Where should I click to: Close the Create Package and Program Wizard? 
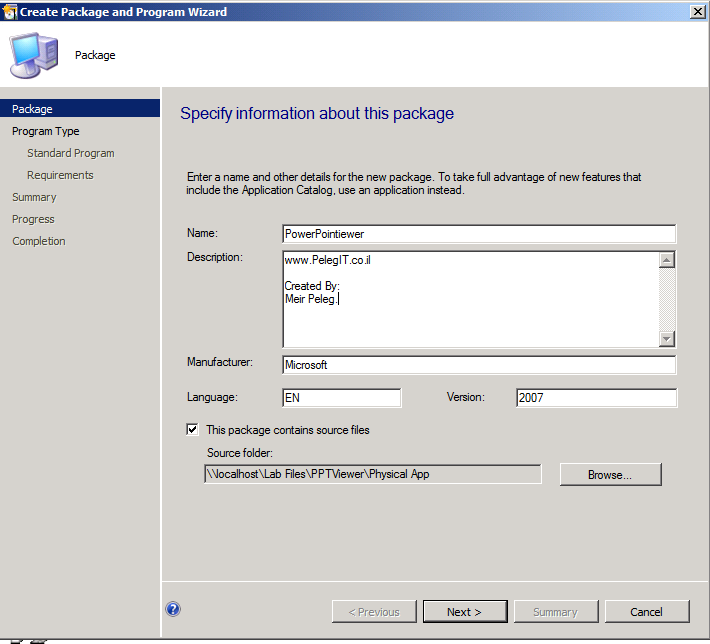(x=698, y=11)
